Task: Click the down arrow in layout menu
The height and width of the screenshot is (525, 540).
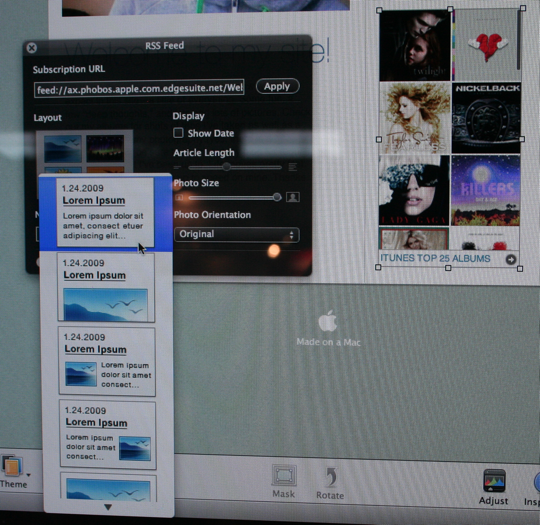Action: pos(108,507)
